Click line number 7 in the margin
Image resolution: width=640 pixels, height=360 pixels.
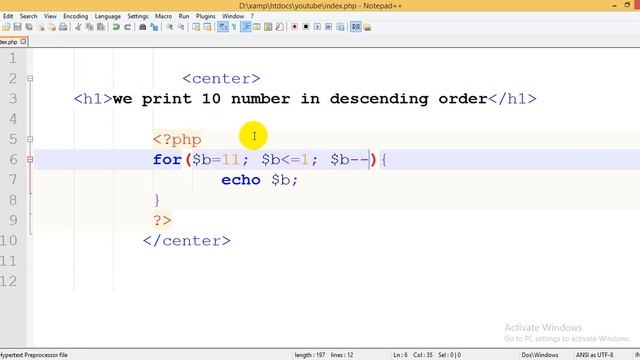[x=13, y=180]
